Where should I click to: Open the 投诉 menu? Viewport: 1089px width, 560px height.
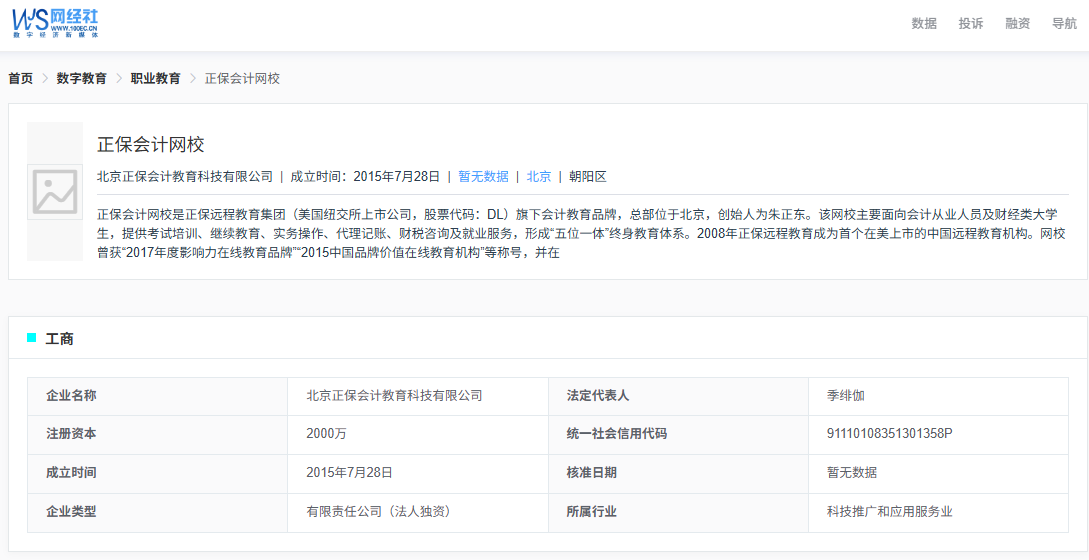click(x=971, y=24)
